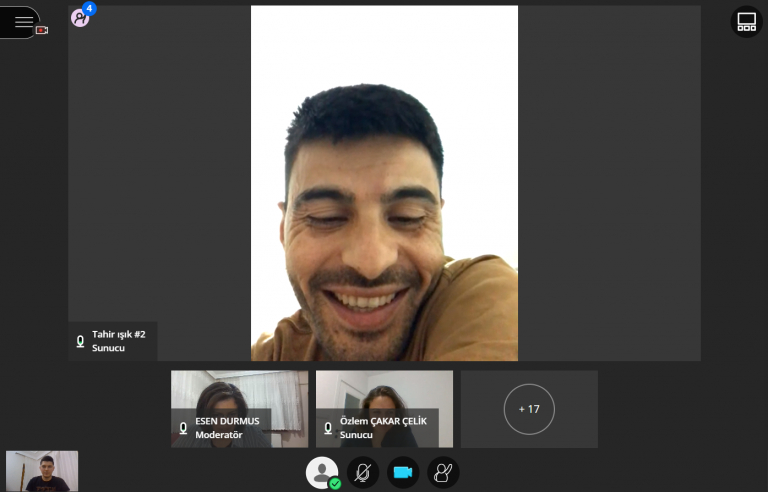Click microphone icon beside Tahir ışık #2
The width and height of the screenshot is (768, 492).
pos(80,341)
